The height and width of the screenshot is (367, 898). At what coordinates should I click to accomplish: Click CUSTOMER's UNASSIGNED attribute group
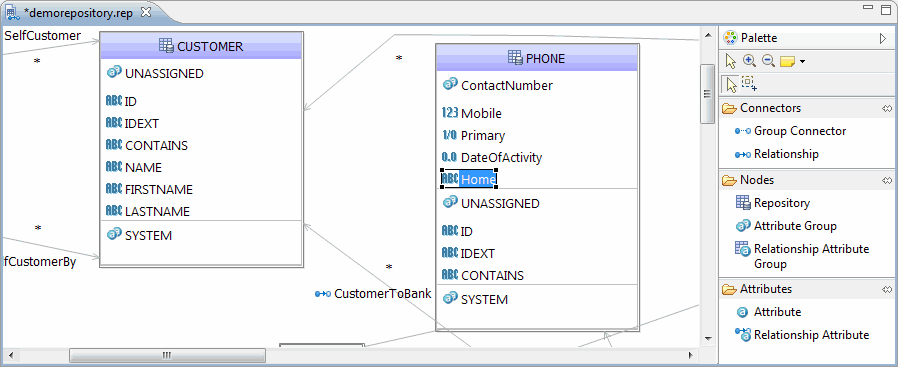(x=155, y=73)
